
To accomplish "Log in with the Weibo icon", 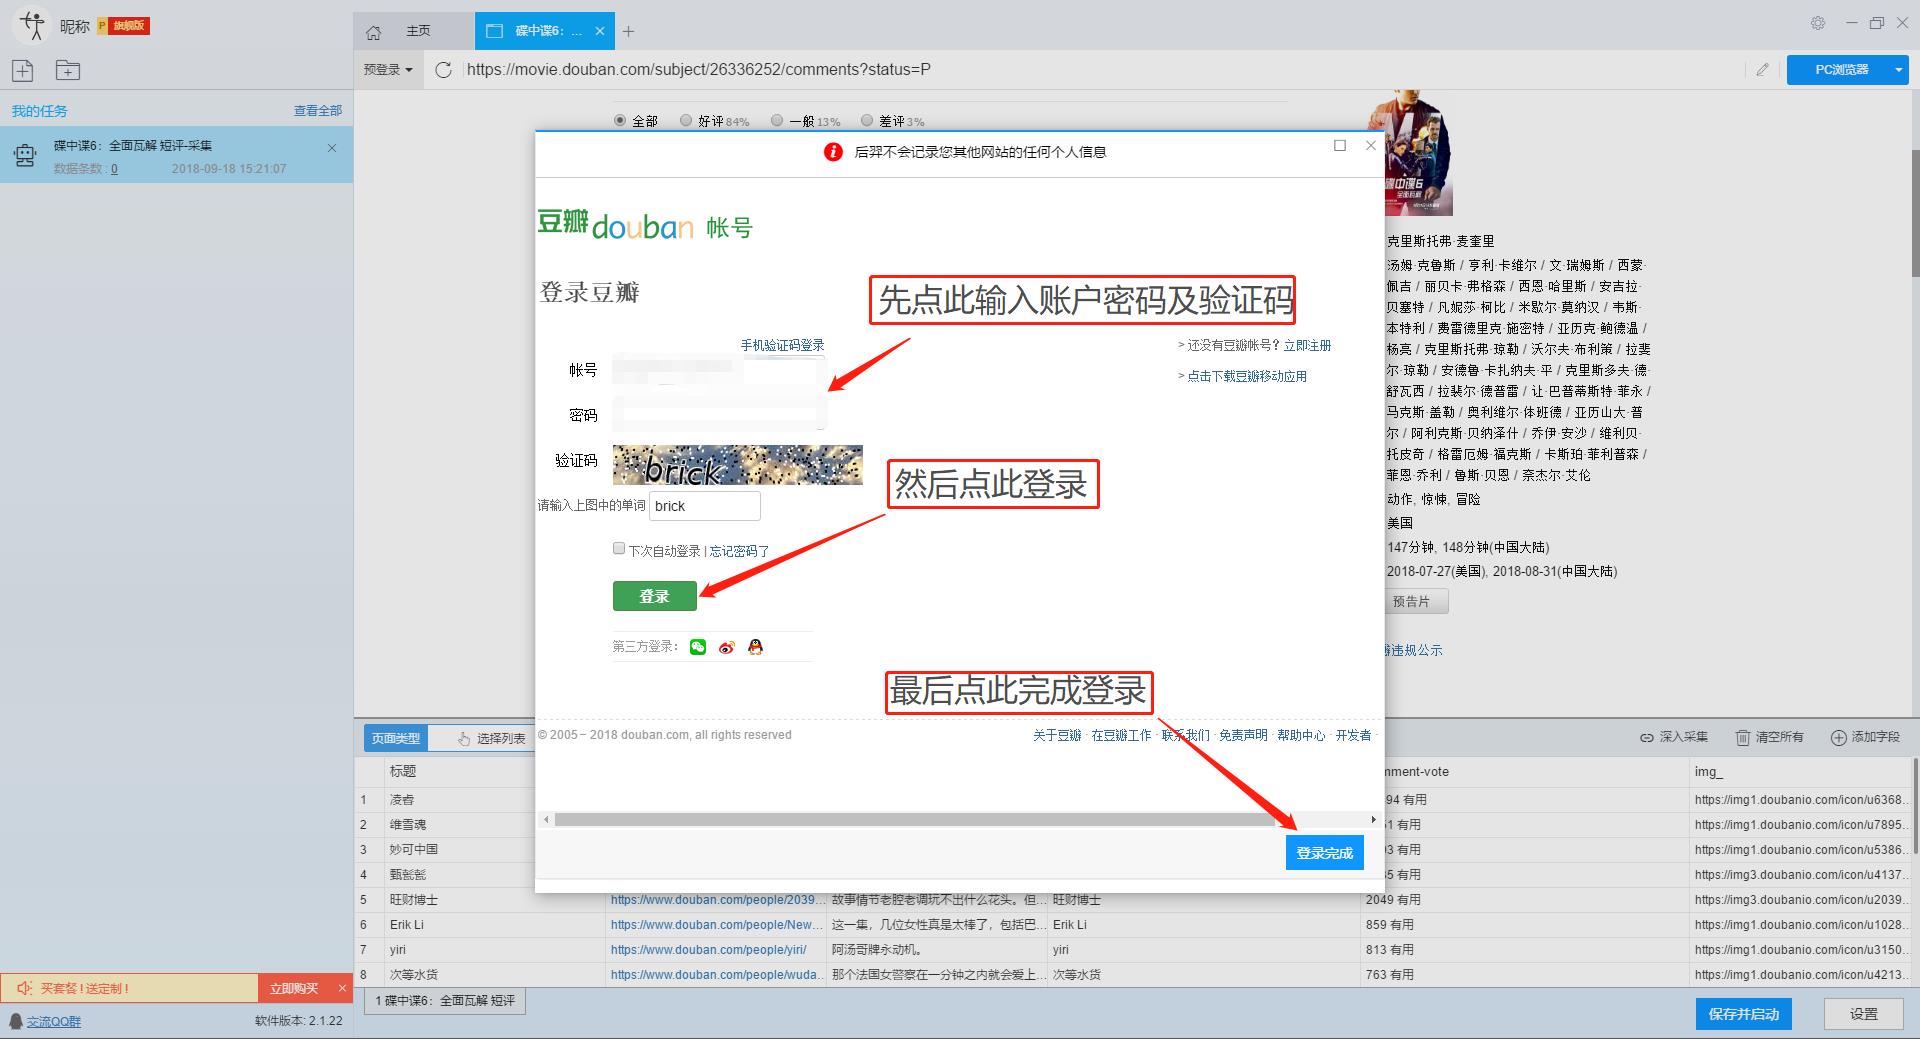I will click(727, 647).
